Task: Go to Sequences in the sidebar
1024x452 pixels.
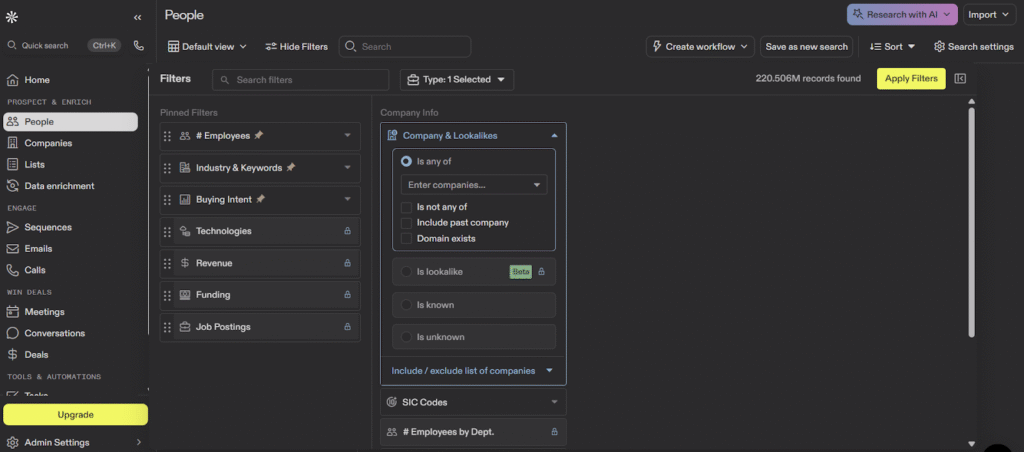Action: (48, 227)
